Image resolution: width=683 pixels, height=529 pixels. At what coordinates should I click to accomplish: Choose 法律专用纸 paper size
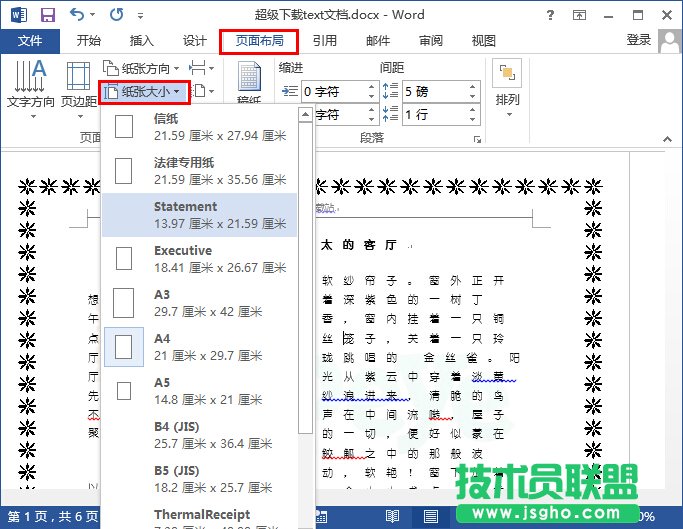tap(200, 171)
